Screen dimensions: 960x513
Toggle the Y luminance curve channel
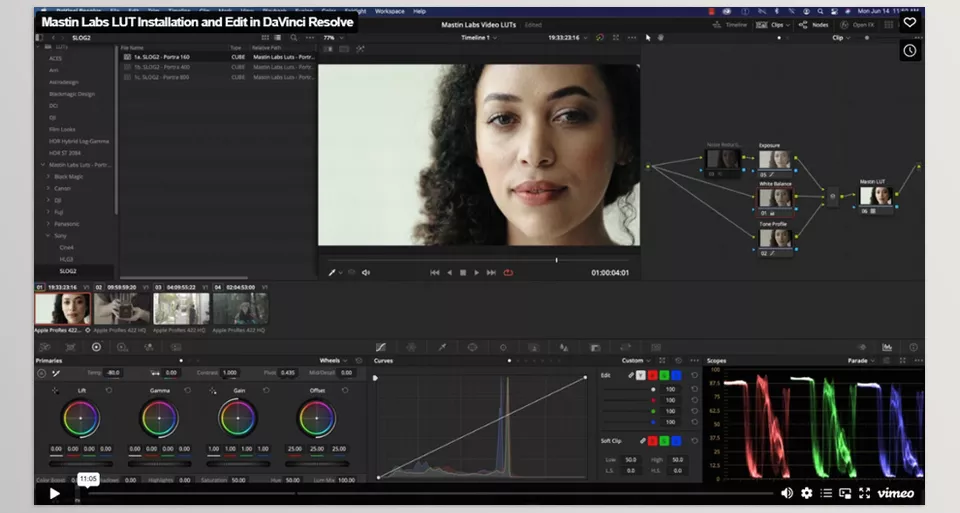(x=640, y=375)
